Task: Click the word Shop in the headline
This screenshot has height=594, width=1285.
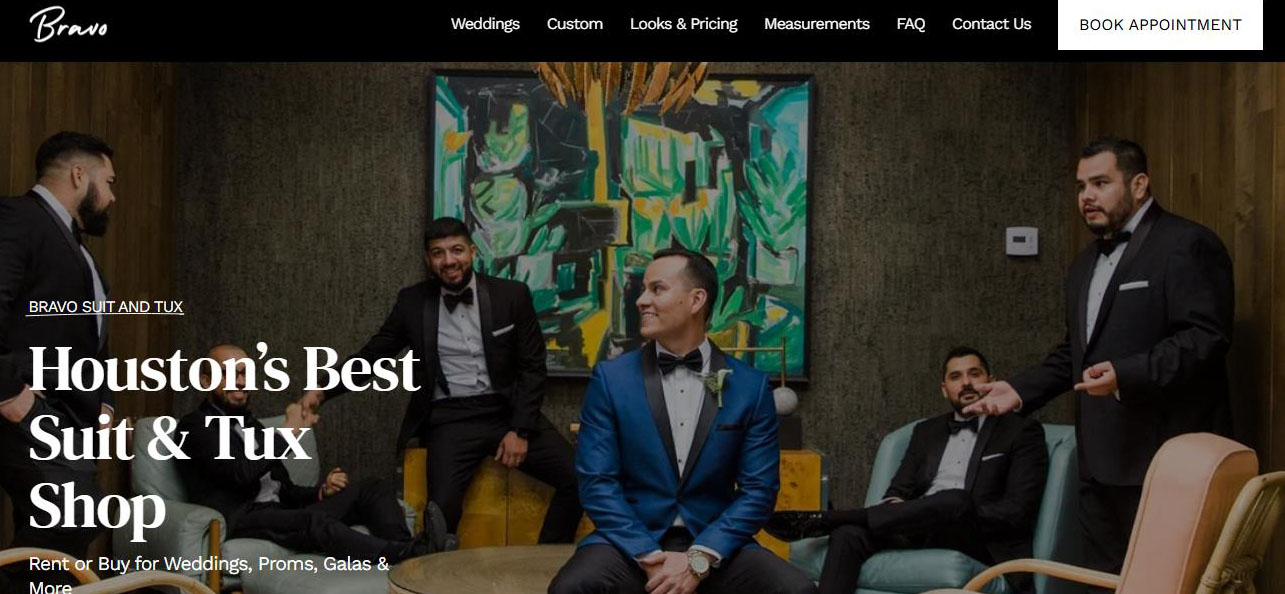Action: pos(97,506)
